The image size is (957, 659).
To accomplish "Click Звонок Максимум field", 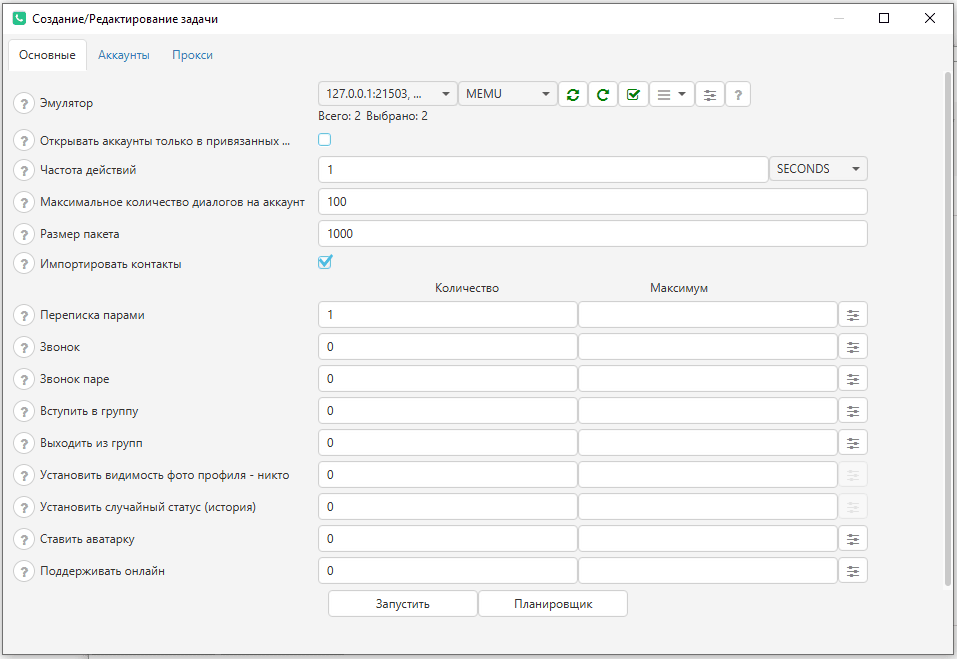I will (708, 347).
